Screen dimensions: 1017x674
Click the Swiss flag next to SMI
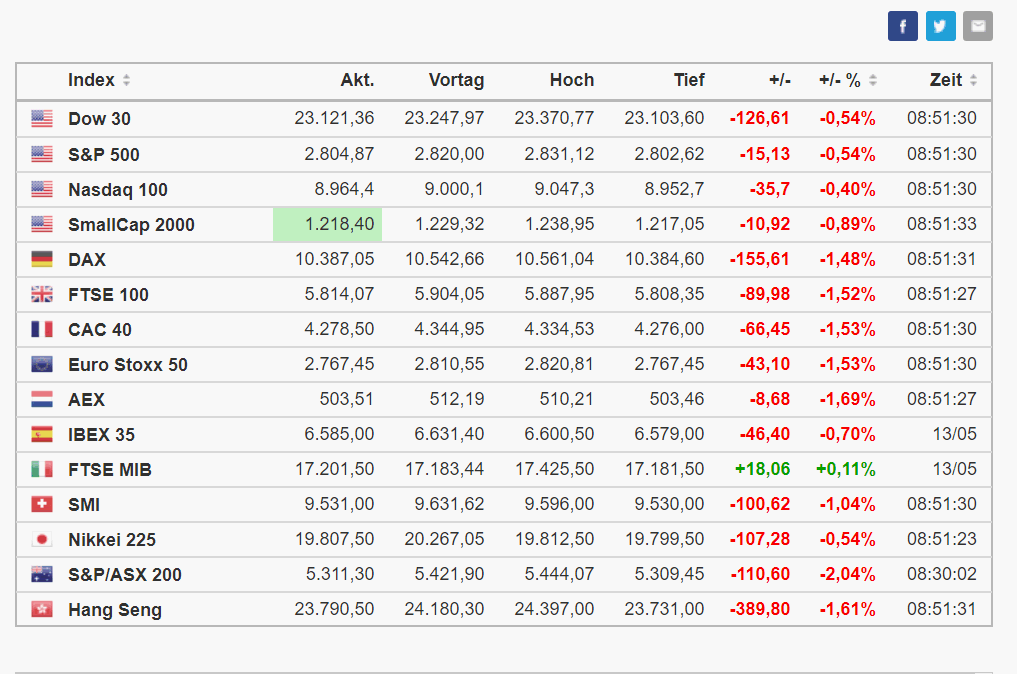click(42, 504)
